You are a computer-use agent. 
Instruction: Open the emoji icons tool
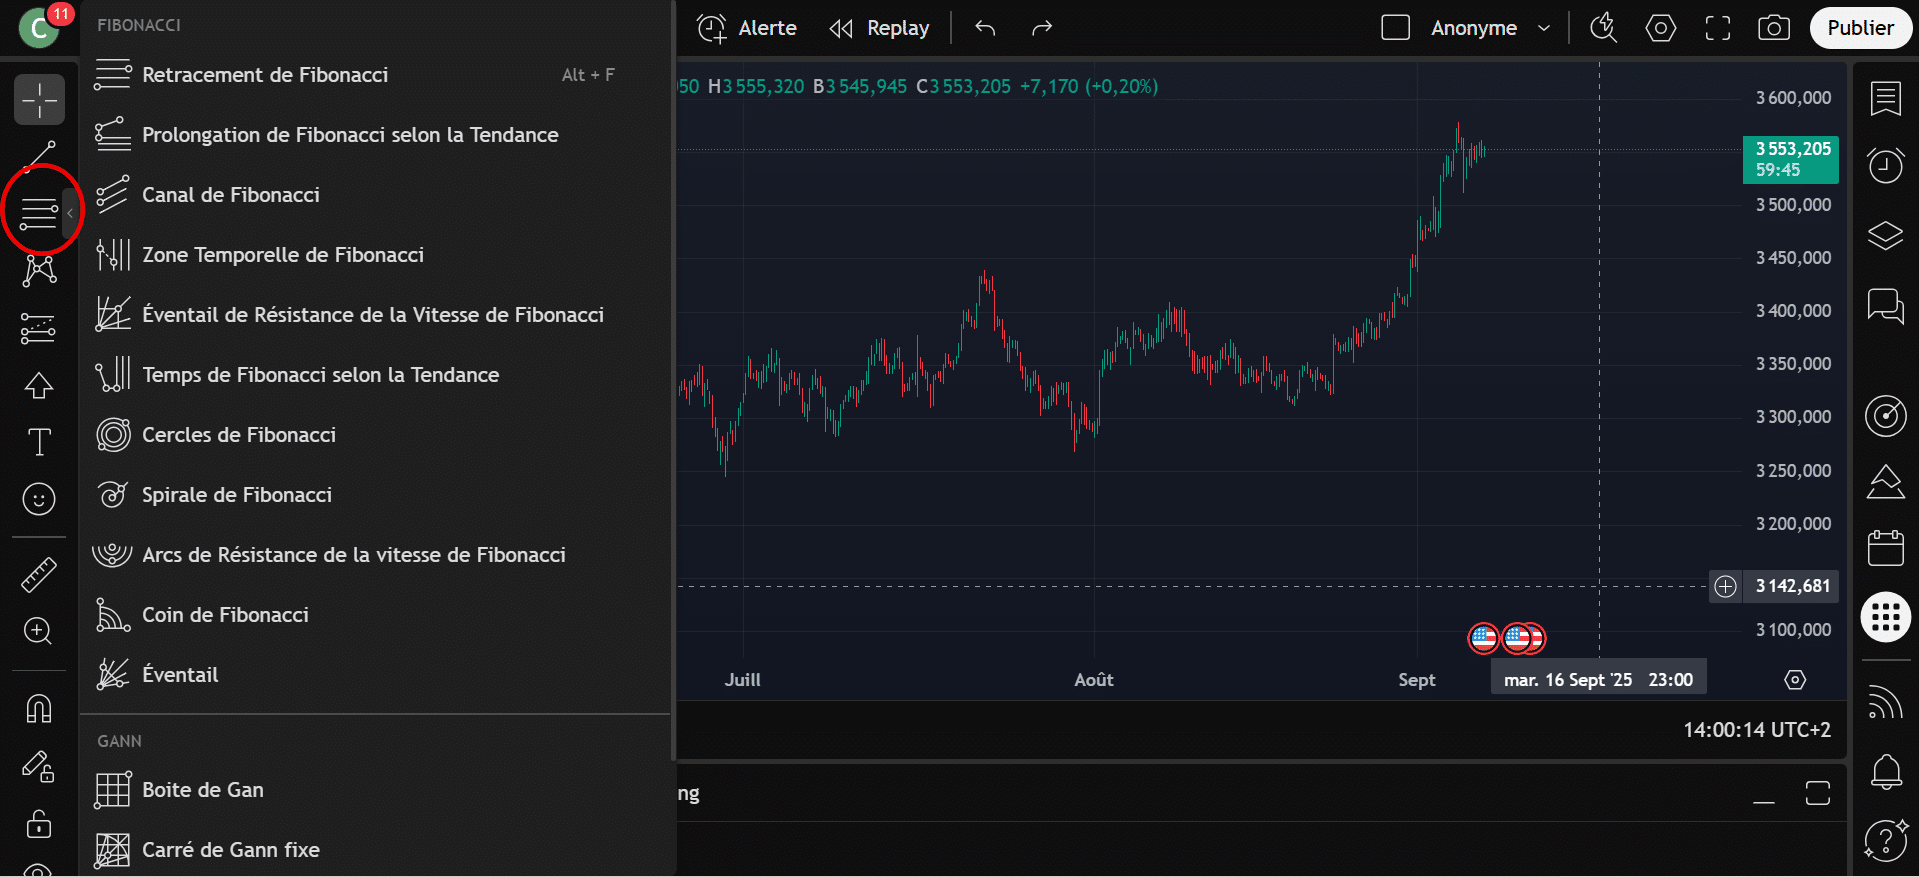39,498
